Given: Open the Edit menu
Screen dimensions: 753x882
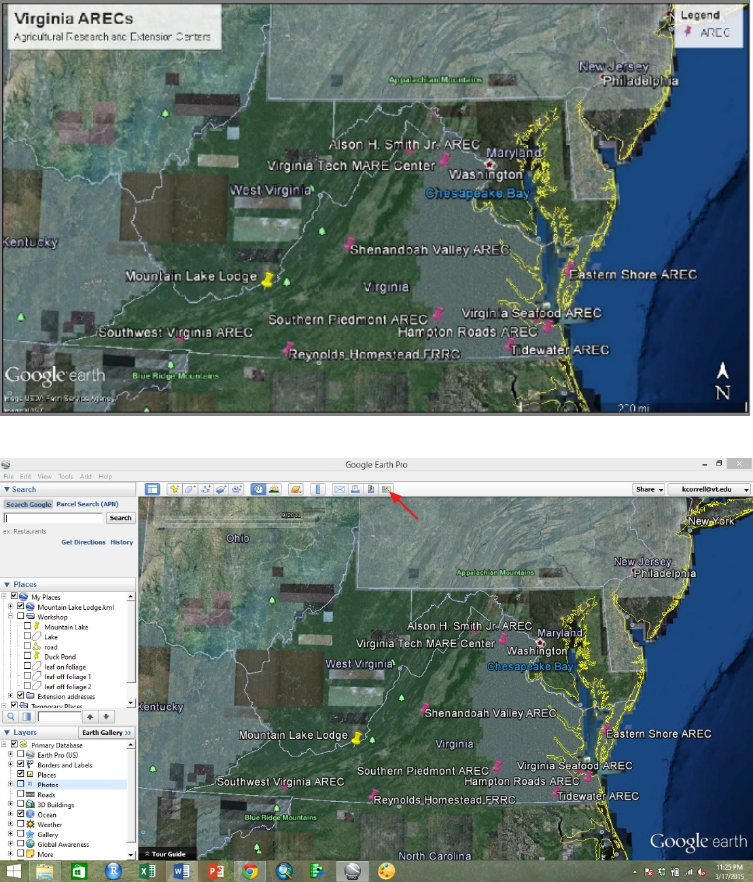Looking at the screenshot, I should [x=26, y=476].
